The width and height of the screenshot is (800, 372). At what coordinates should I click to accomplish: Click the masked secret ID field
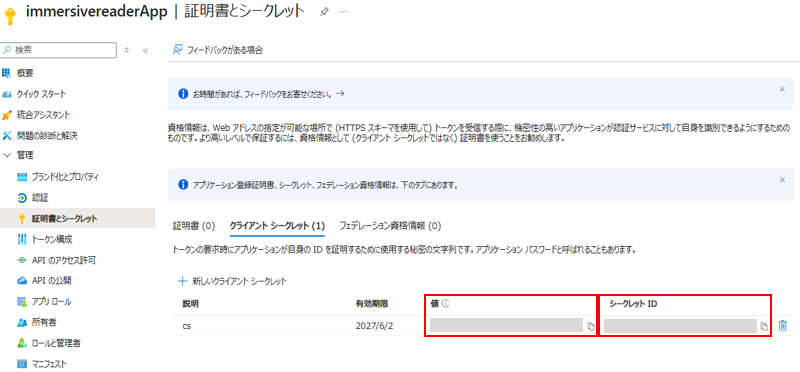click(x=680, y=326)
